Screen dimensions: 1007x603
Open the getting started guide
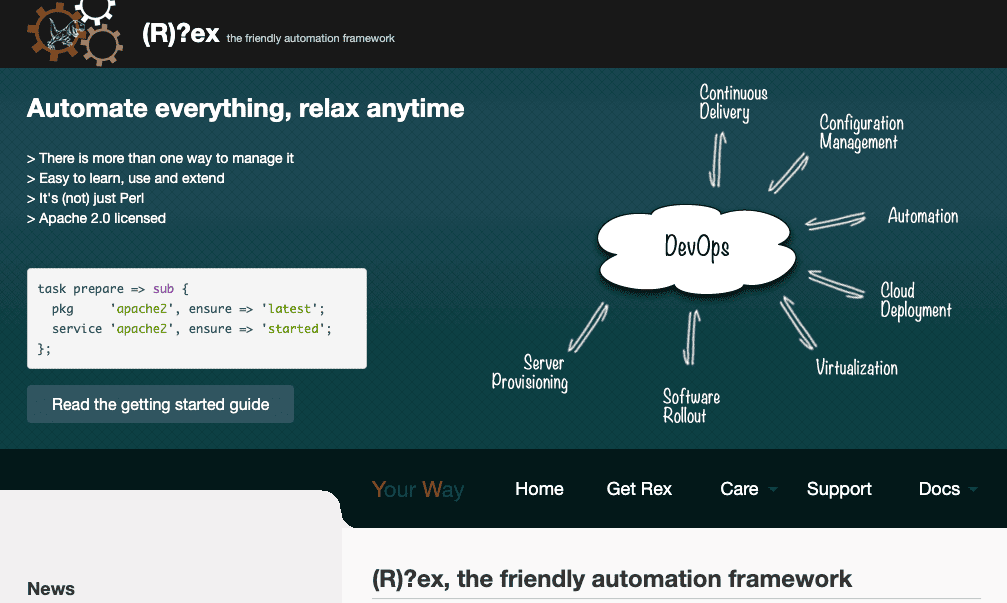160,404
